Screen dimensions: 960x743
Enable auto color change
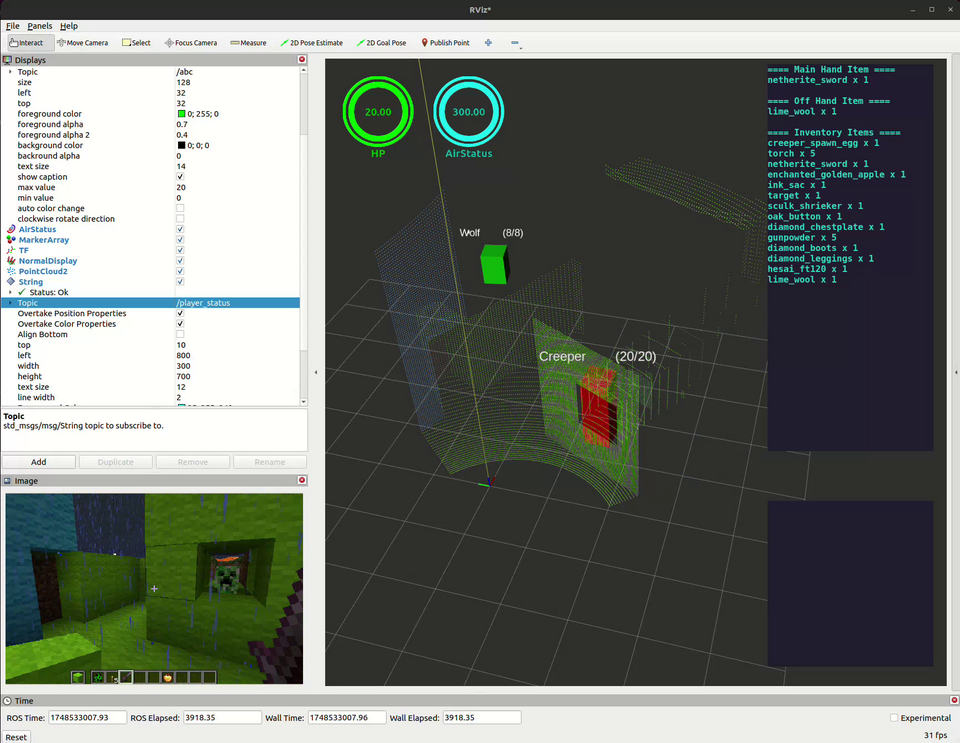[x=180, y=208]
